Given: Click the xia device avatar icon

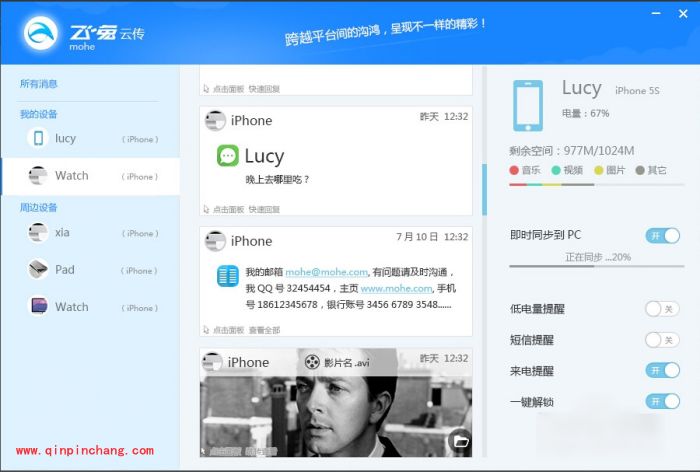Looking at the screenshot, I should point(38,233).
